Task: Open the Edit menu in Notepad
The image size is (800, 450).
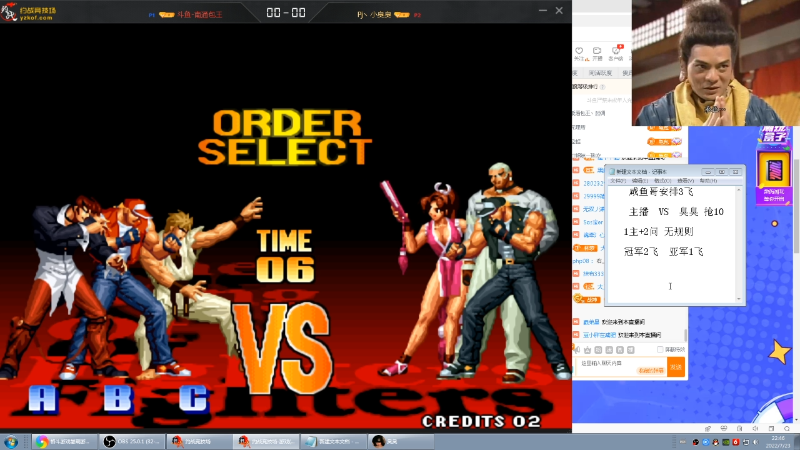Action: 640,181
